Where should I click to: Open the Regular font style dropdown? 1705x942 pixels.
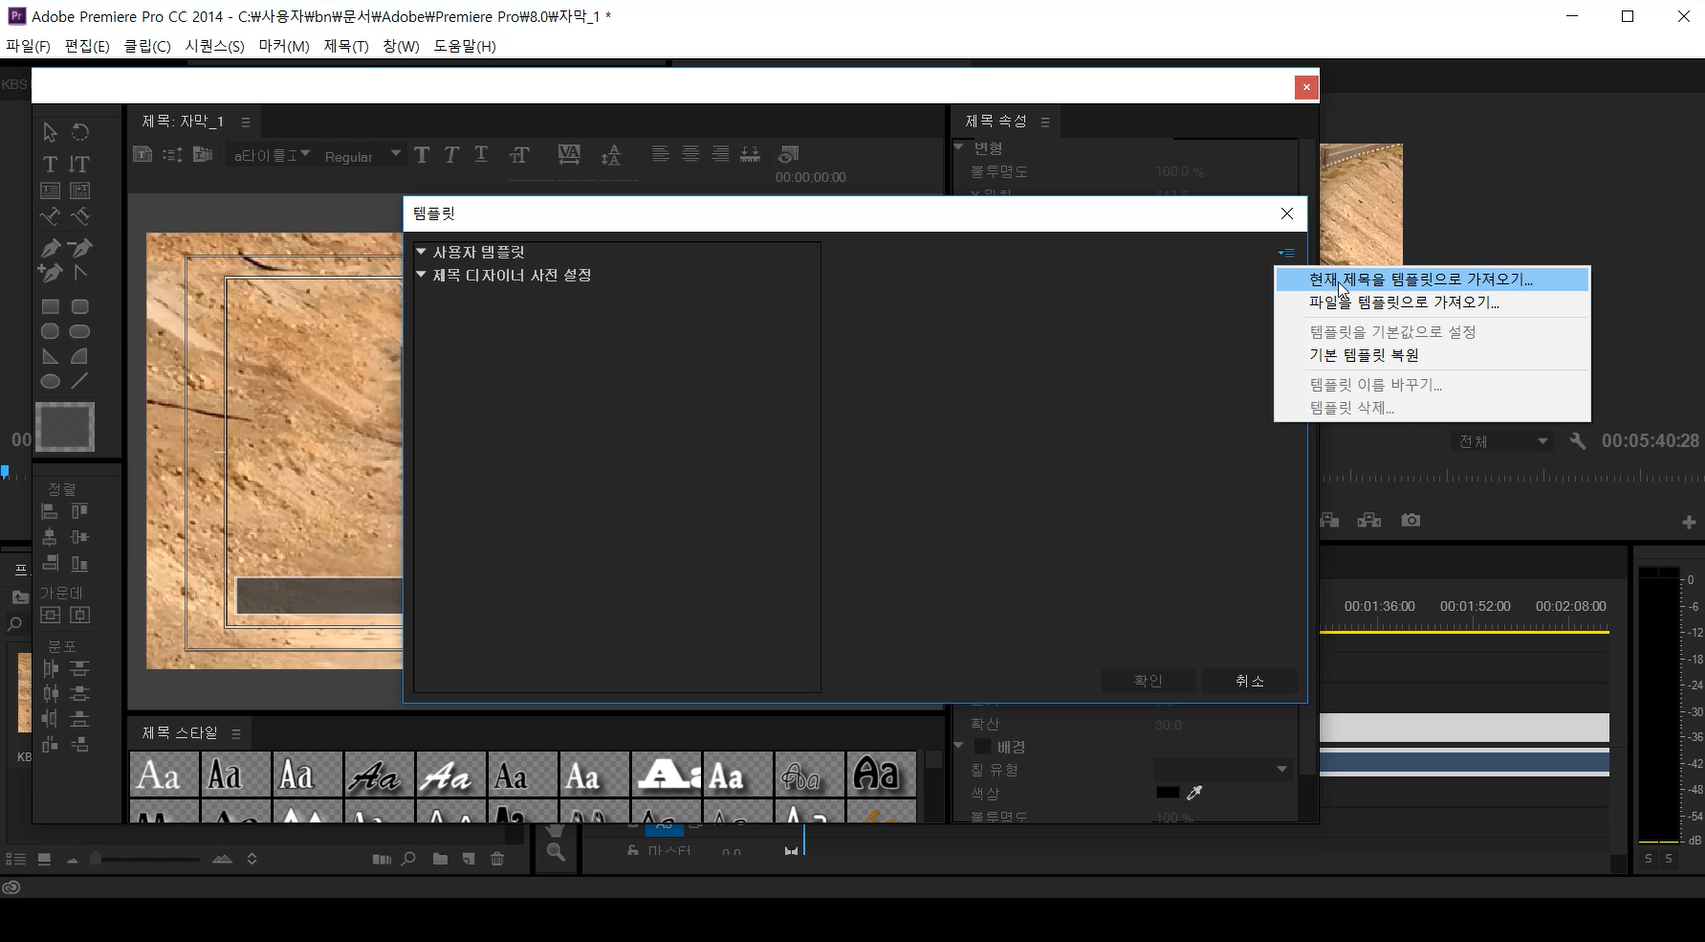(x=362, y=156)
